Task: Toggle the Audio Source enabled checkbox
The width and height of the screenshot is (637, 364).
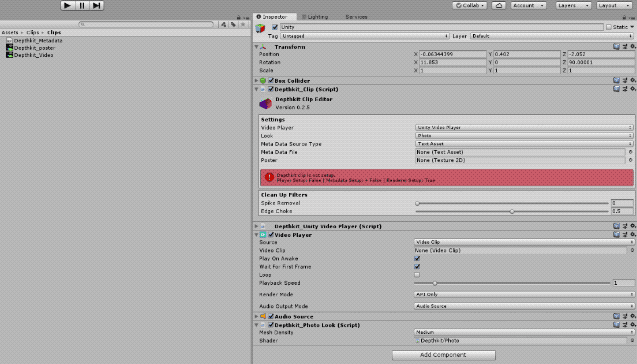Action: (x=271, y=316)
